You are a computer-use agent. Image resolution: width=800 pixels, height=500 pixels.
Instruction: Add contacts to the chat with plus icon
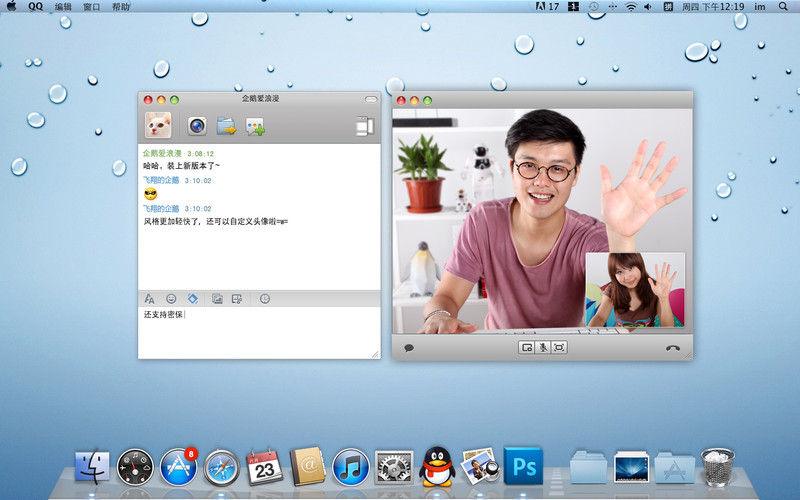[x=255, y=127]
